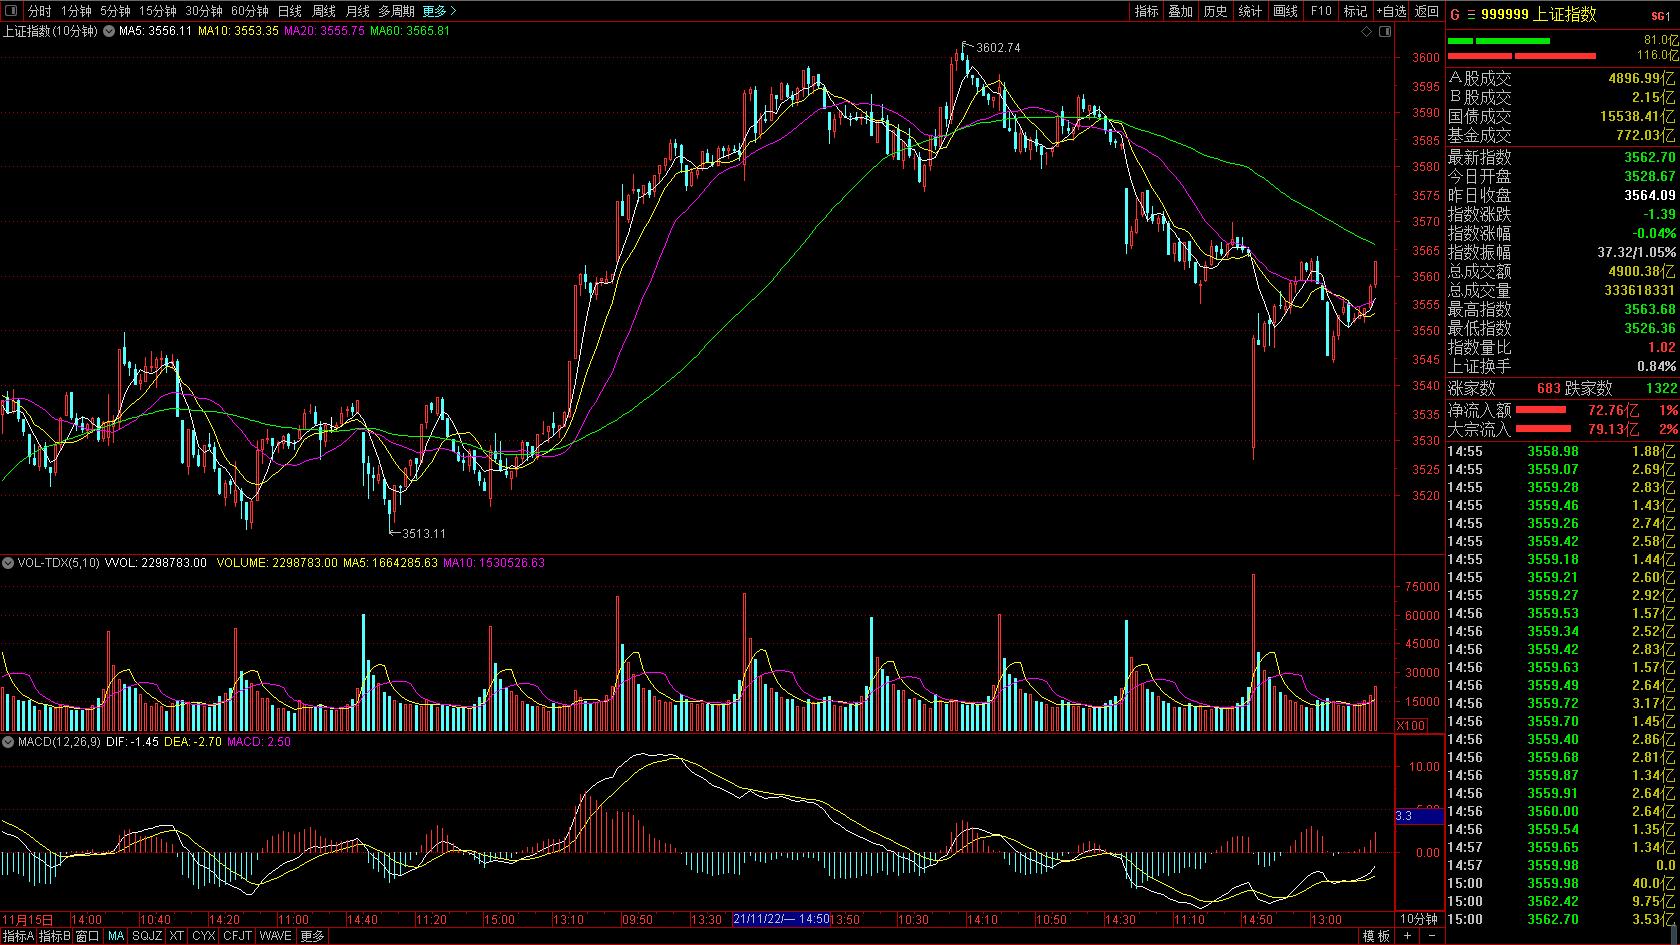Click the 净流入额 red flow bar

(1541, 410)
